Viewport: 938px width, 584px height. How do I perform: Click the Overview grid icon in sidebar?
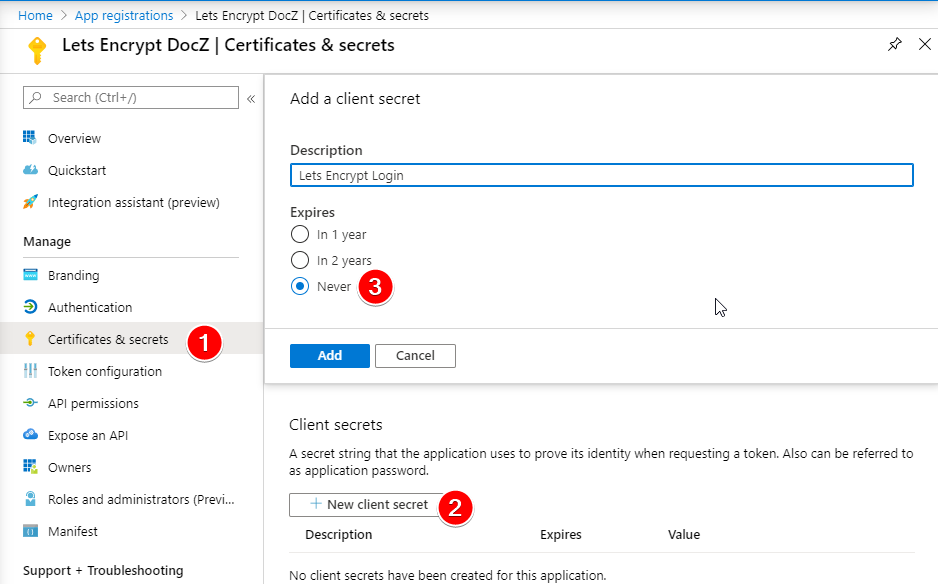coord(30,138)
